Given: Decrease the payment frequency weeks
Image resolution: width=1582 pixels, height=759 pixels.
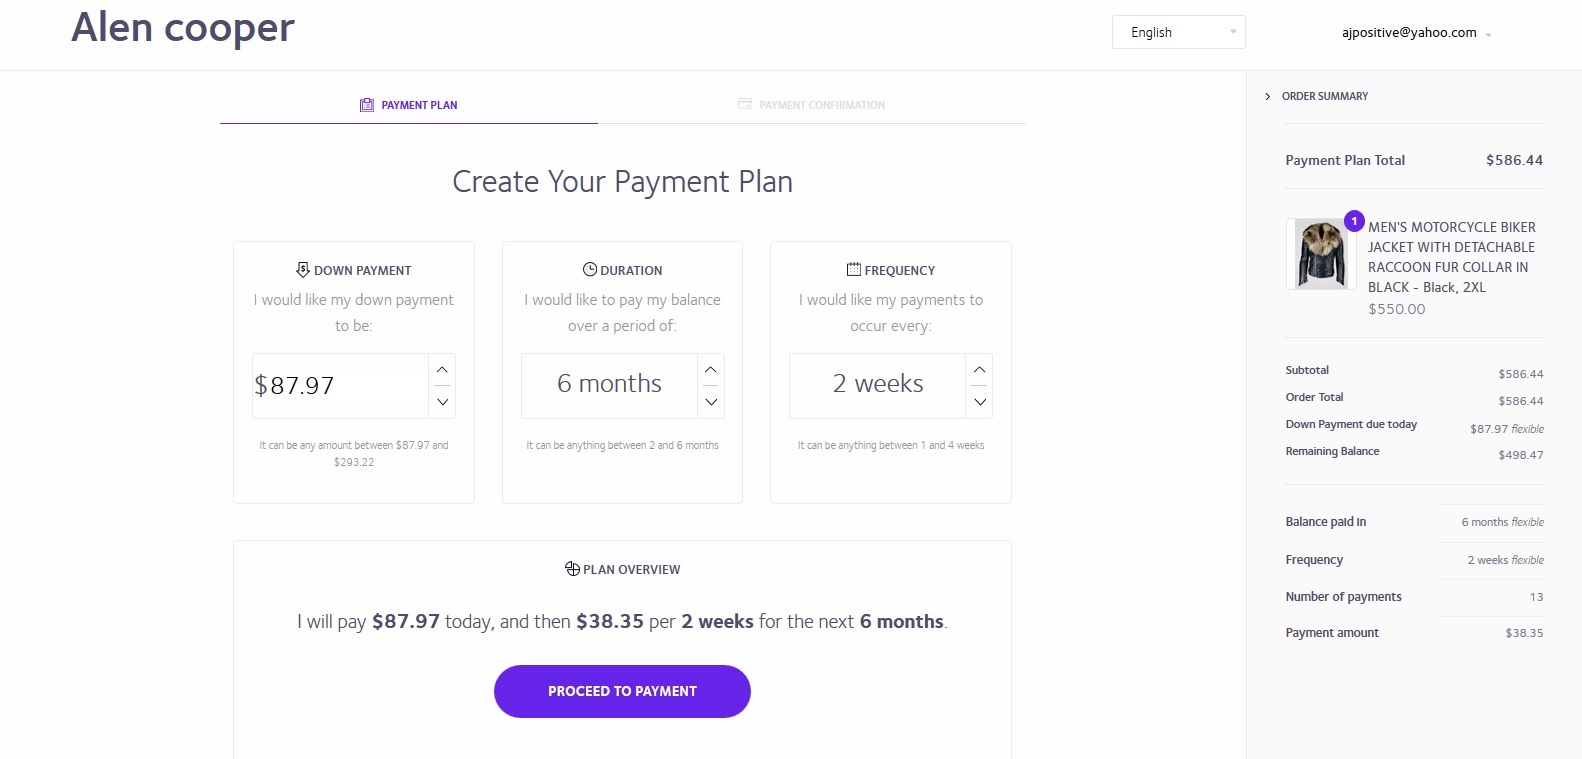Looking at the screenshot, I should [x=980, y=402].
